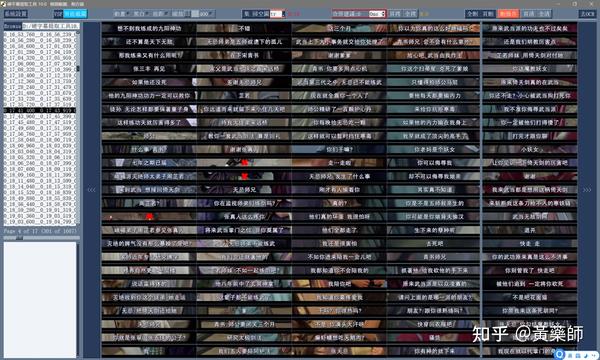Toggle the 彩色 color checkbox

(122, 14)
